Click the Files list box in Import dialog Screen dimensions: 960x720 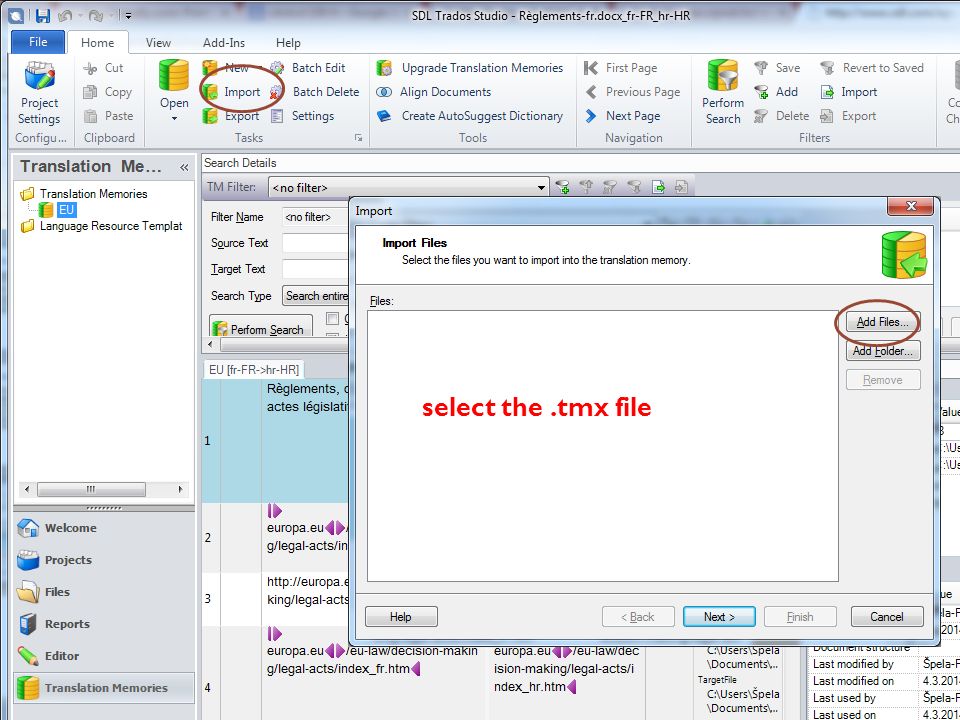tap(602, 446)
